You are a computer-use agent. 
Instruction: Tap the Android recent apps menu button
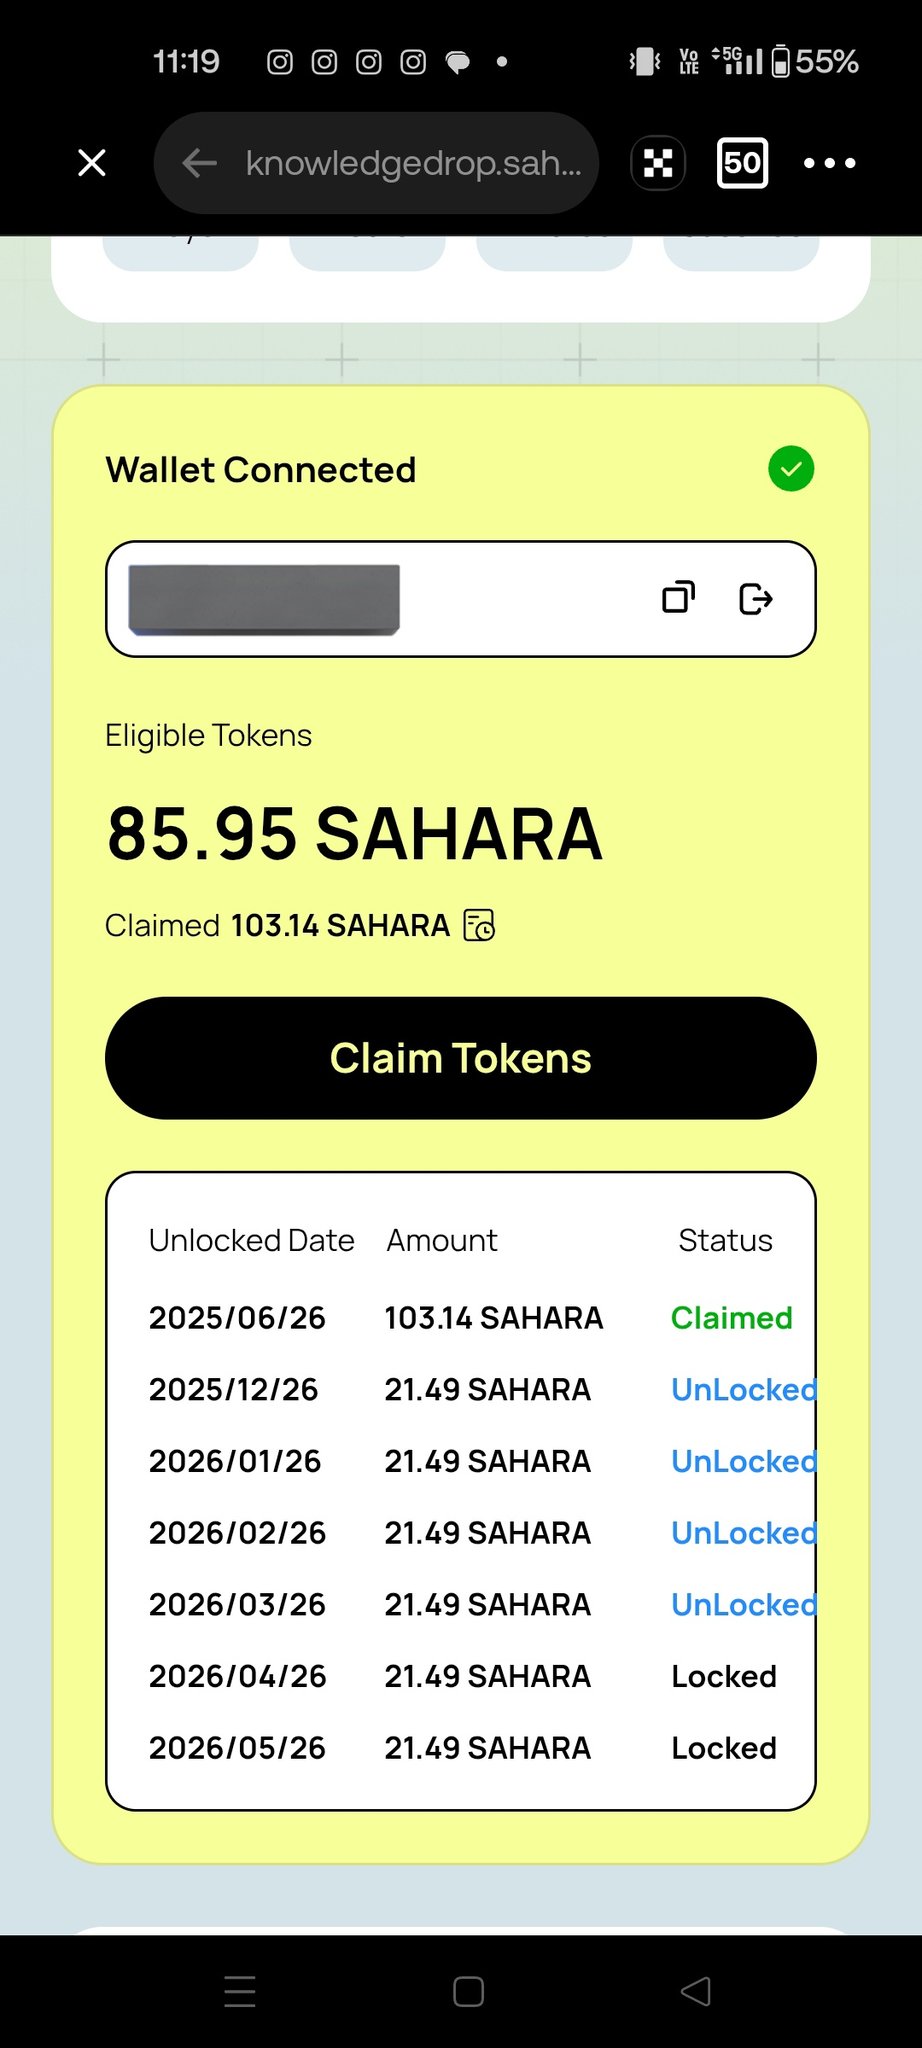(x=240, y=1991)
